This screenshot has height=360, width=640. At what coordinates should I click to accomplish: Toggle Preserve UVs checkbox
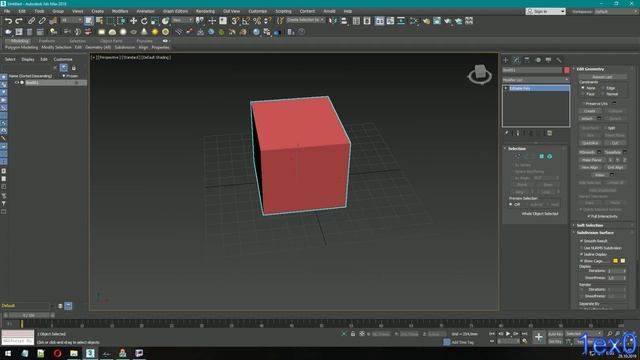[x=583, y=104]
